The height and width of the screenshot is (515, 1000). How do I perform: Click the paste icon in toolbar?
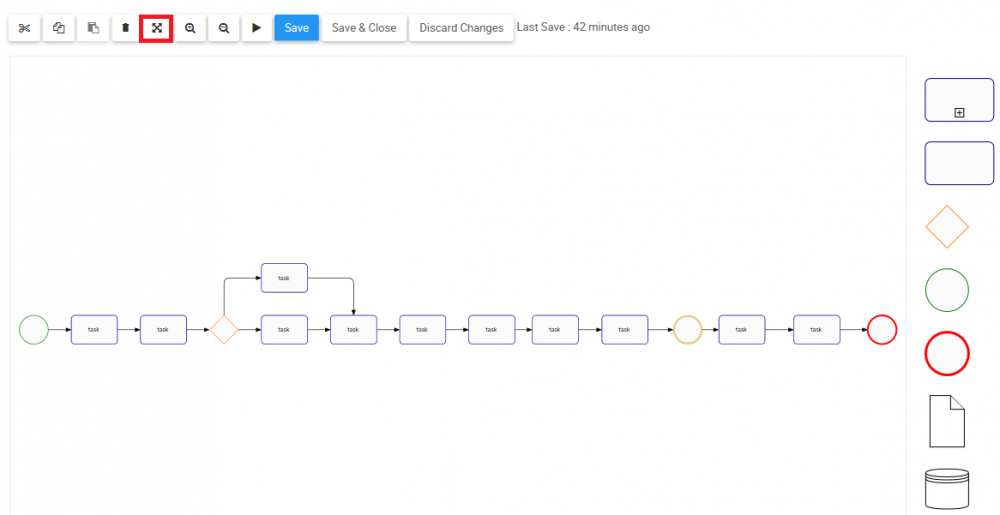92,28
